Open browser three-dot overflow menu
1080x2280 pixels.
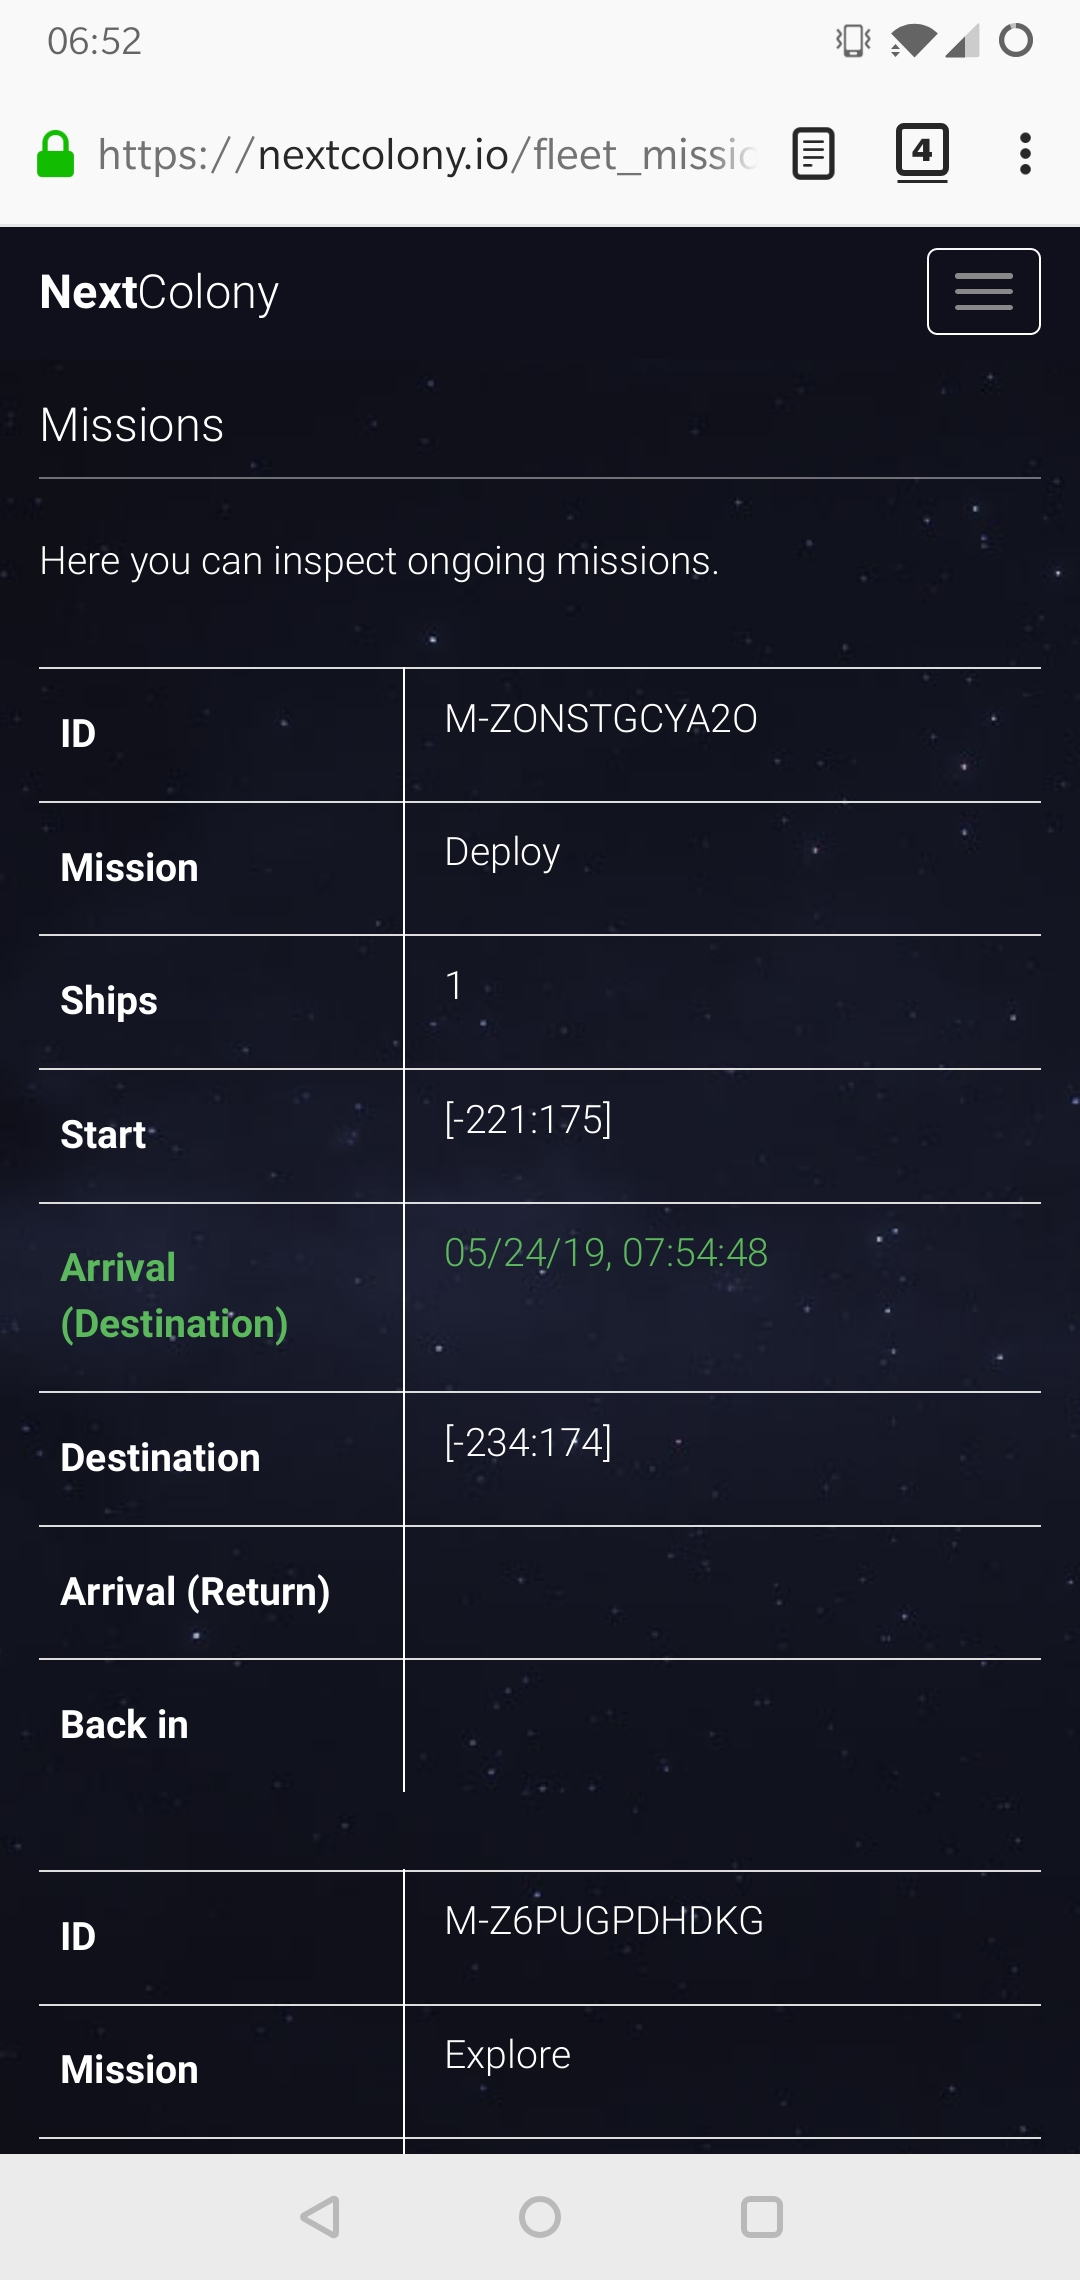coord(1024,154)
